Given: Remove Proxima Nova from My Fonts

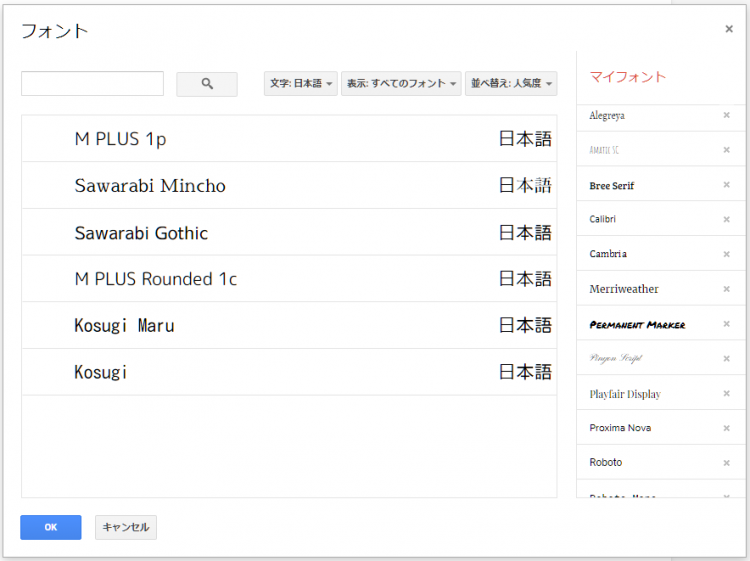Looking at the screenshot, I should coord(726,428).
